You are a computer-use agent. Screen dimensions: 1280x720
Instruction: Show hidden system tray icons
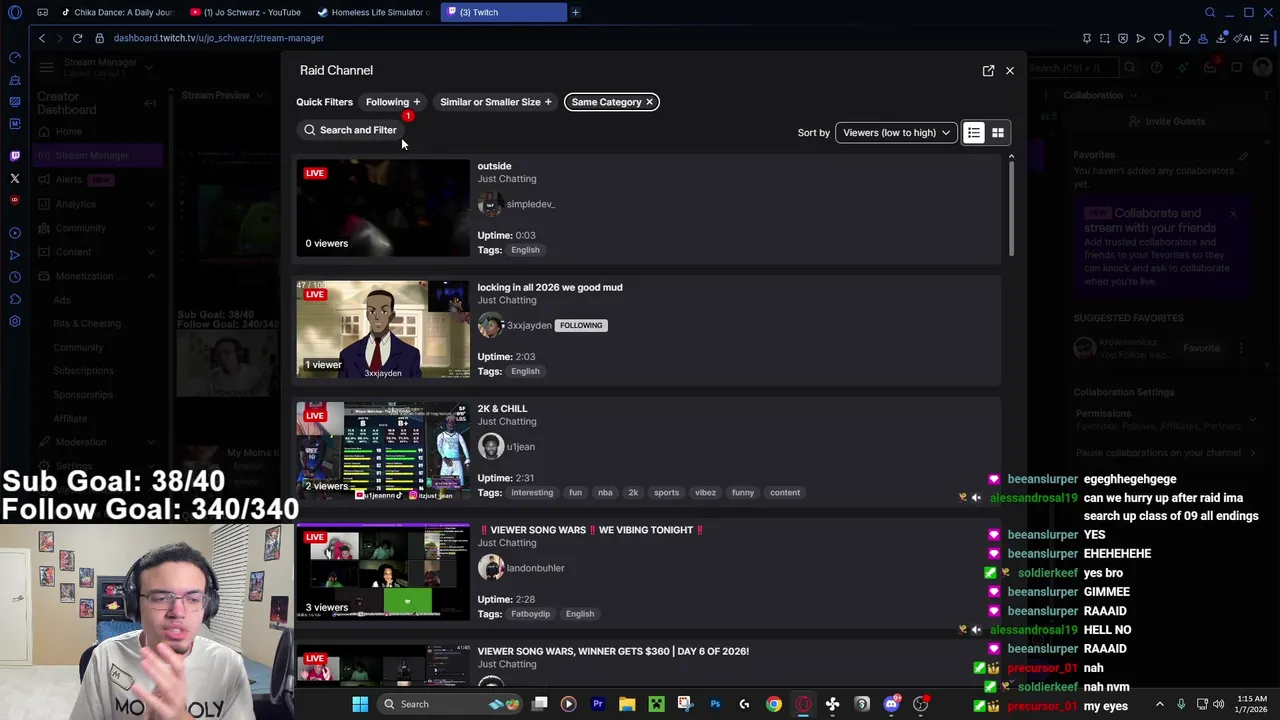(1159, 704)
